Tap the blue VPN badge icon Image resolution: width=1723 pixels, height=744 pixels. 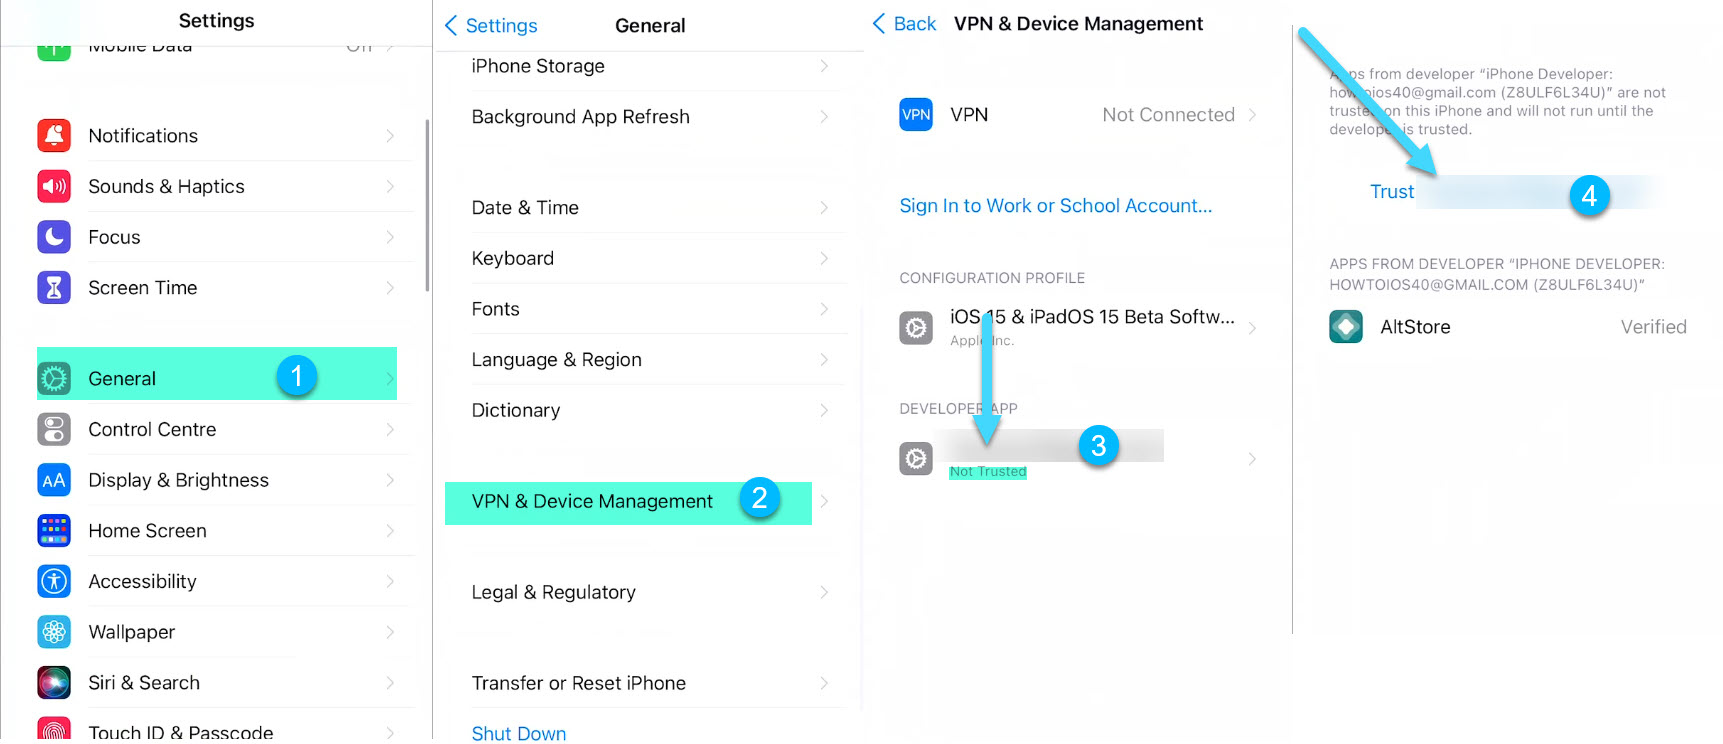(916, 115)
